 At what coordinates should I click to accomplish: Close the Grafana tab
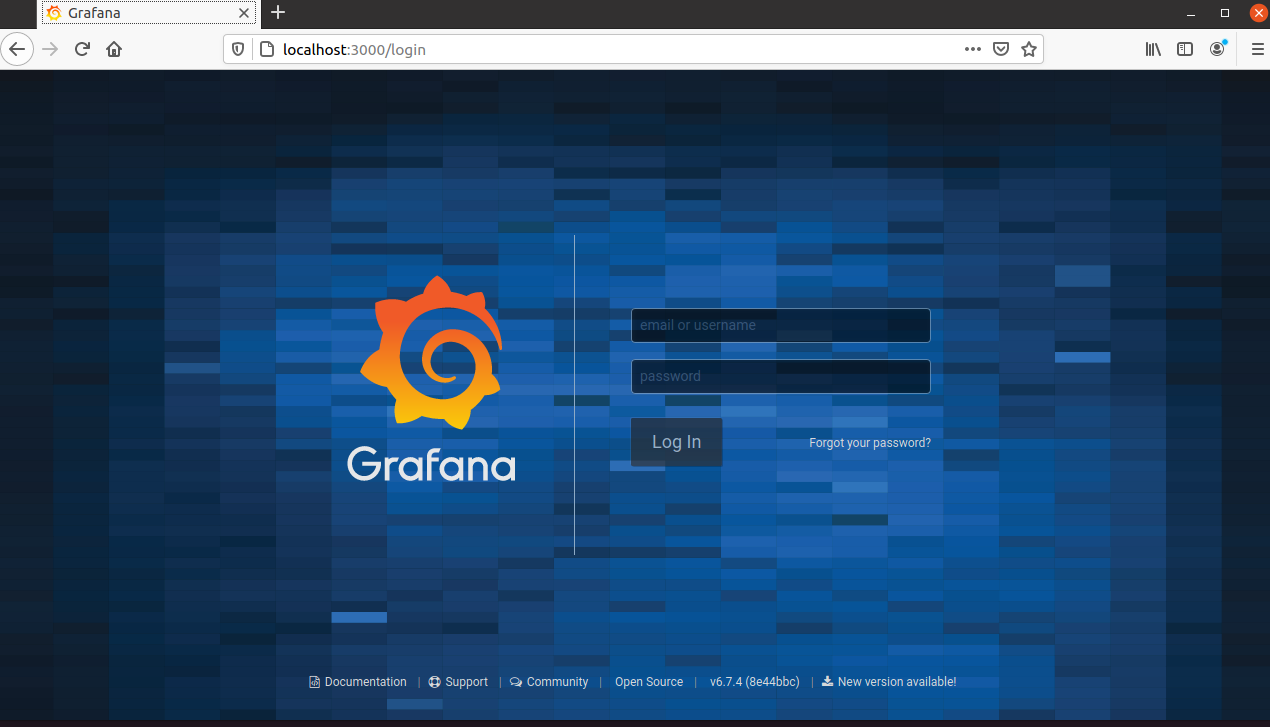click(x=244, y=13)
